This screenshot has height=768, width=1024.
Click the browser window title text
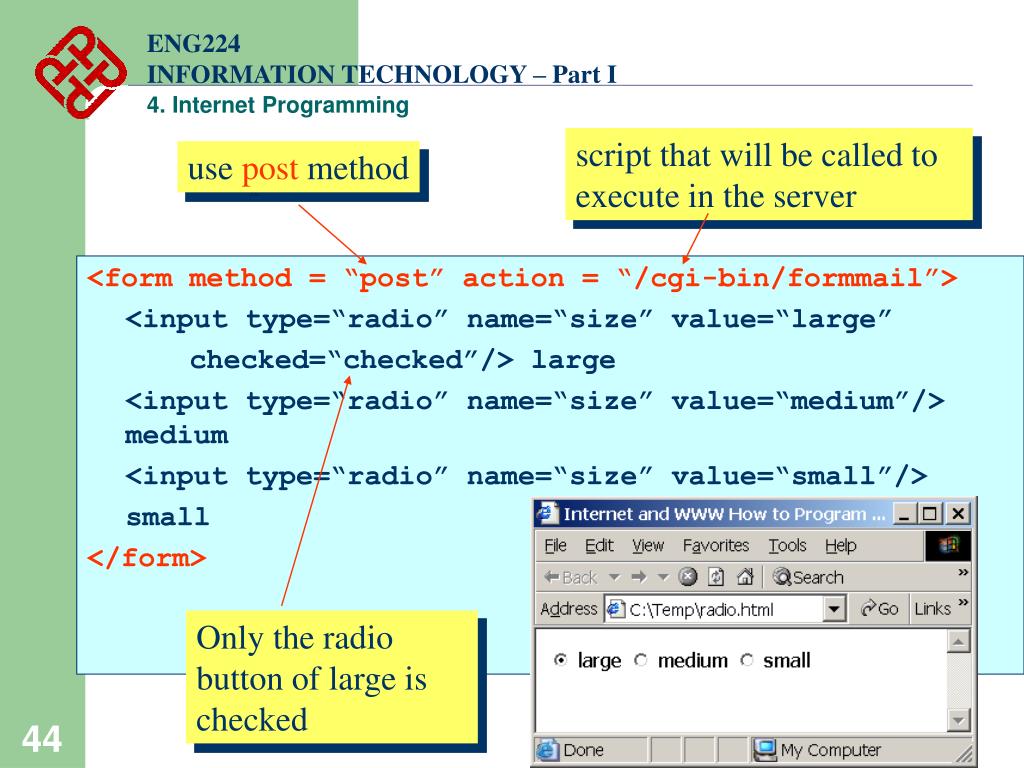pos(724,514)
